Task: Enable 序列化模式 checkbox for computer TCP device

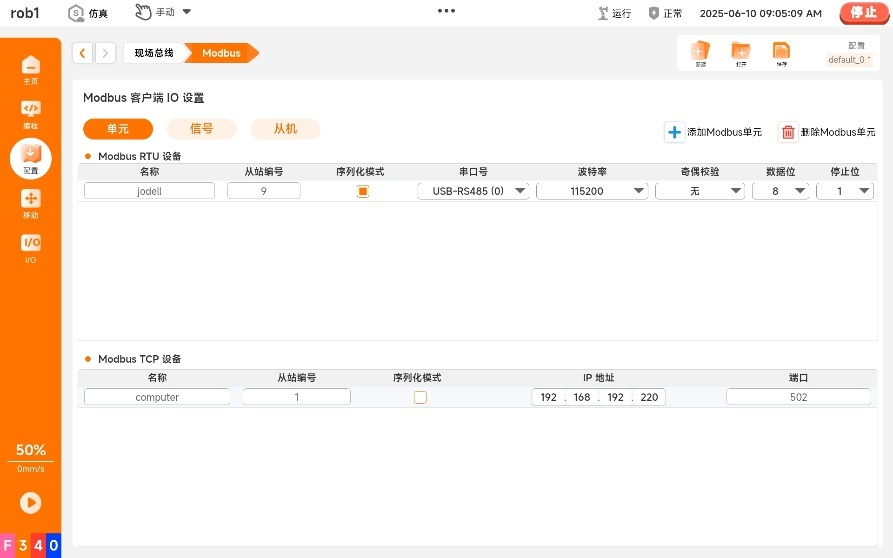Action: pyautogui.click(x=420, y=397)
